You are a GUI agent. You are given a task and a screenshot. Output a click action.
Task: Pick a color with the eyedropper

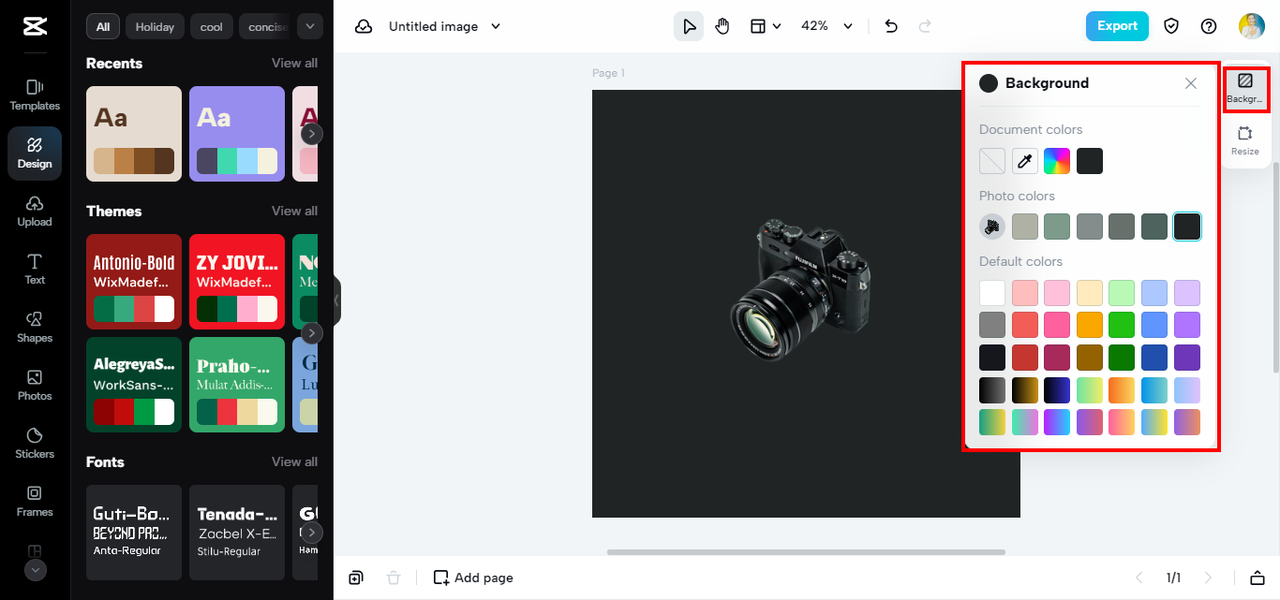pyautogui.click(x=1025, y=161)
